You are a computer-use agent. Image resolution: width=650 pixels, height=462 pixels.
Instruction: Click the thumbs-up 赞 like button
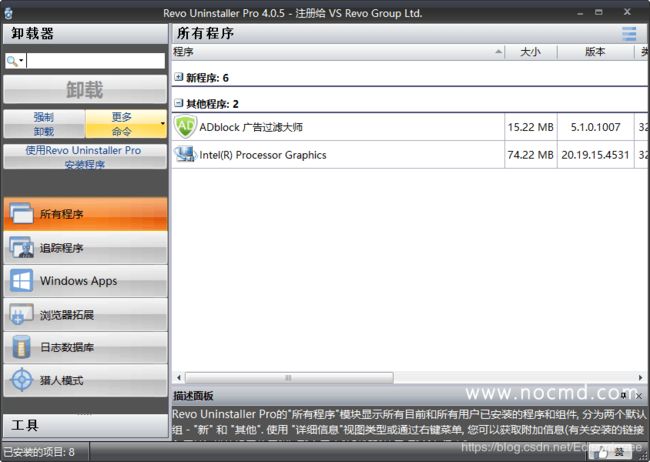click(610, 452)
